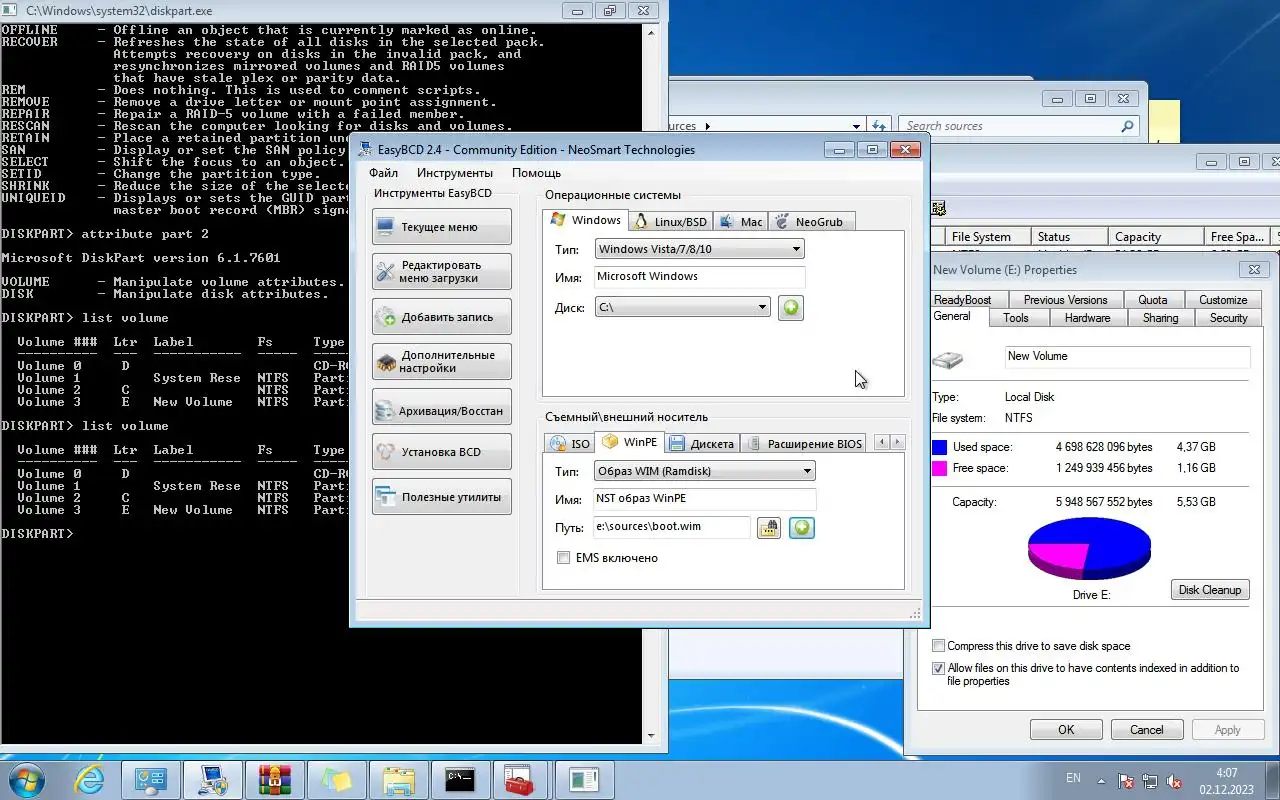Screen dimensions: 1280x800
Task: Select the WinPE tab
Action: click(630, 442)
